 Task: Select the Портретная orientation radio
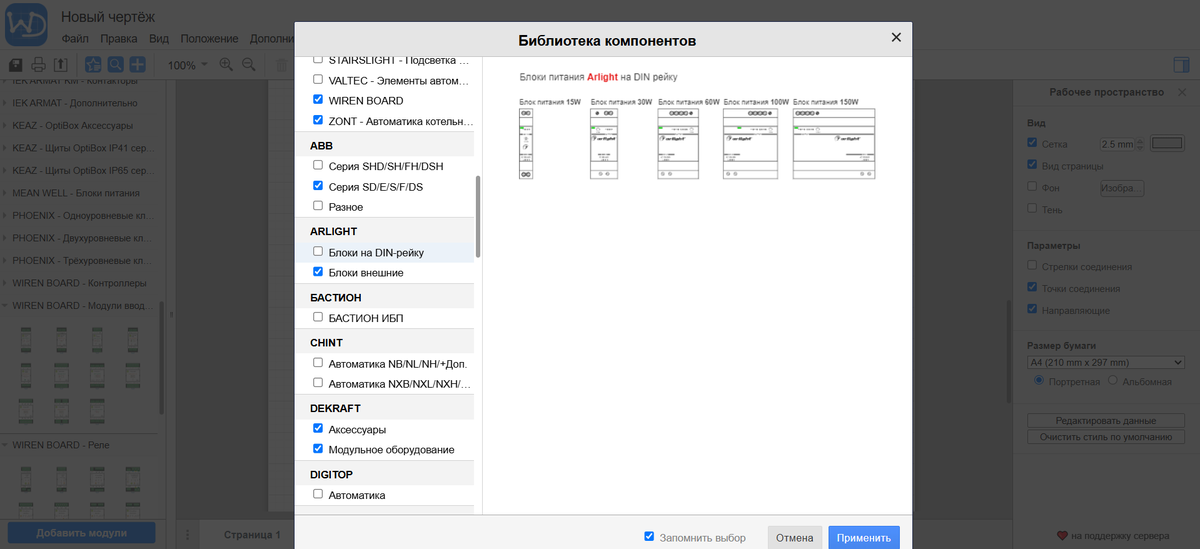click(1040, 381)
